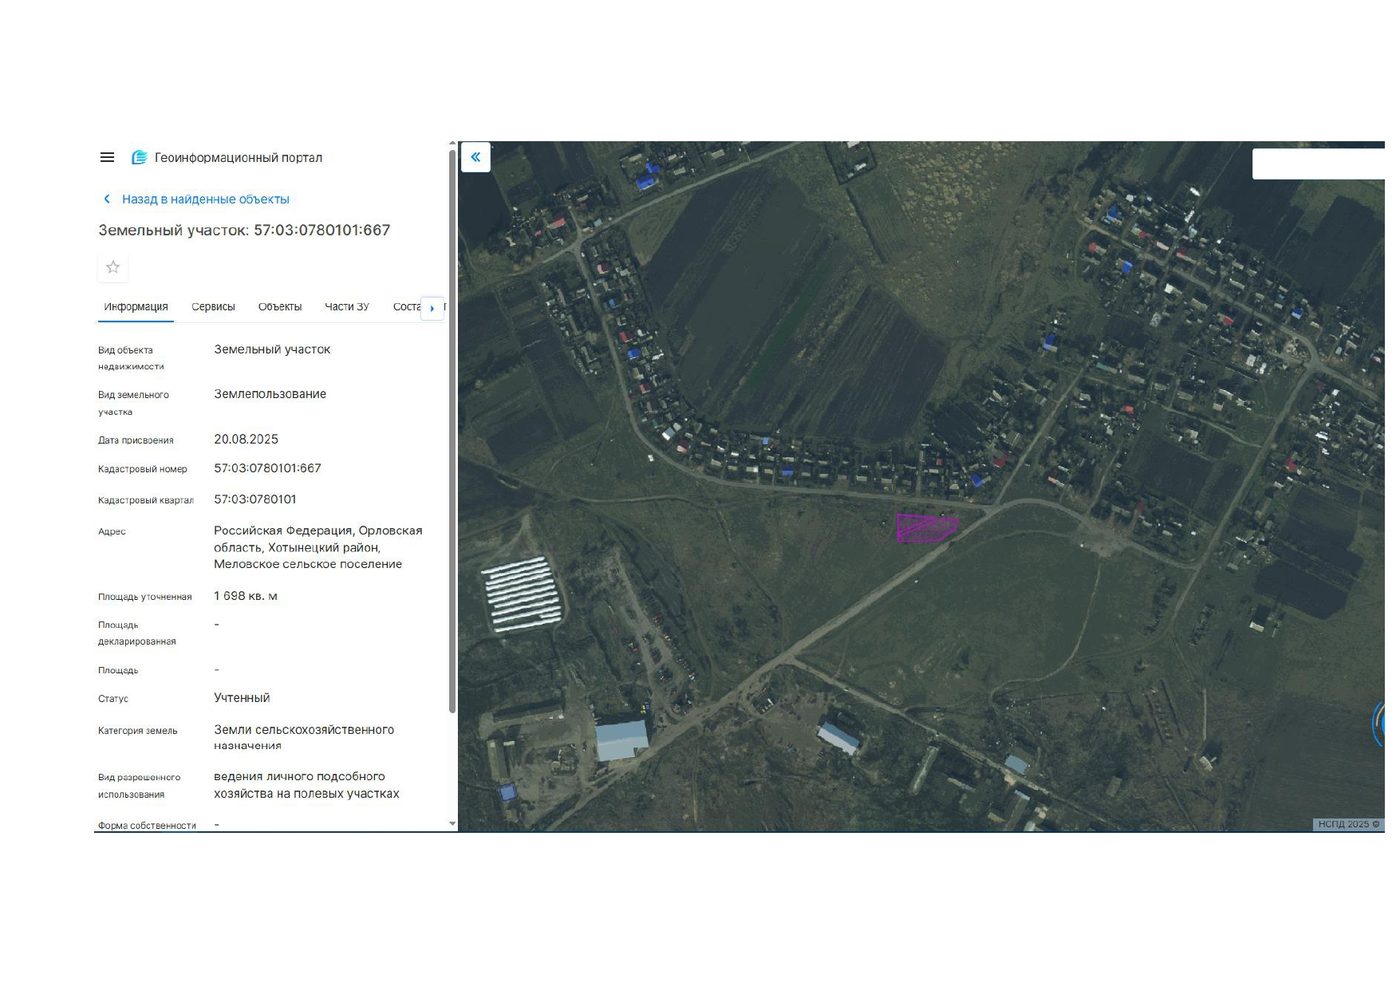Open the hamburger menu icon
Screen dimensions: 1400x990
click(x=107, y=157)
